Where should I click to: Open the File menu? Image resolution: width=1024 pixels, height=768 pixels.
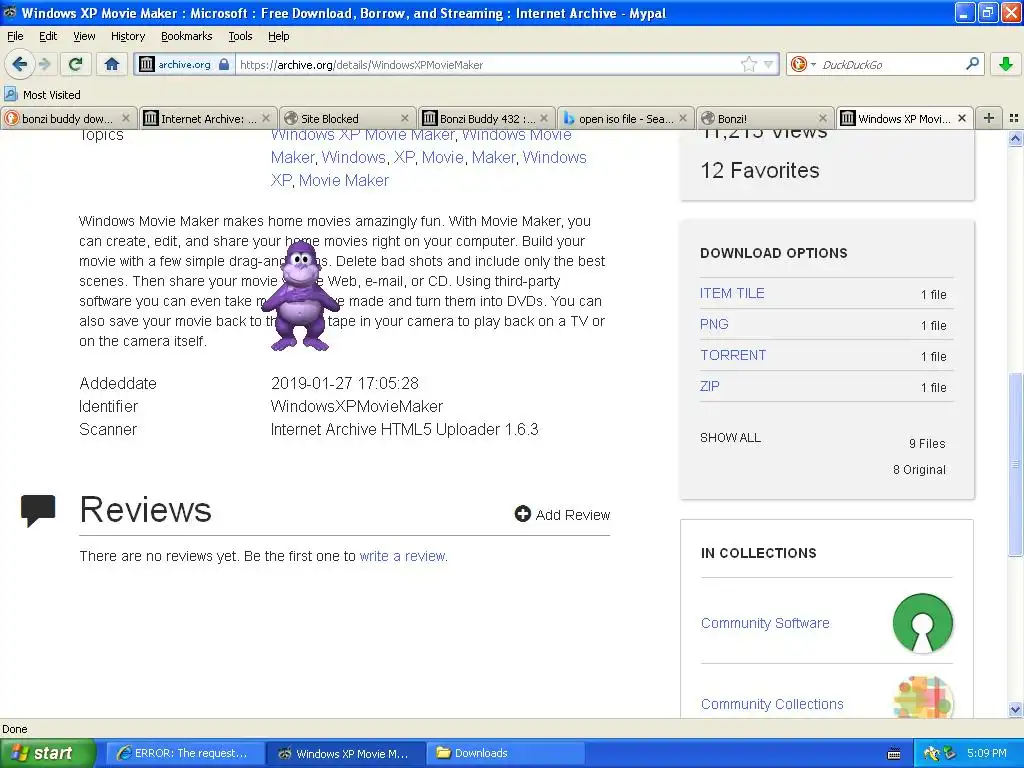pyautogui.click(x=15, y=36)
